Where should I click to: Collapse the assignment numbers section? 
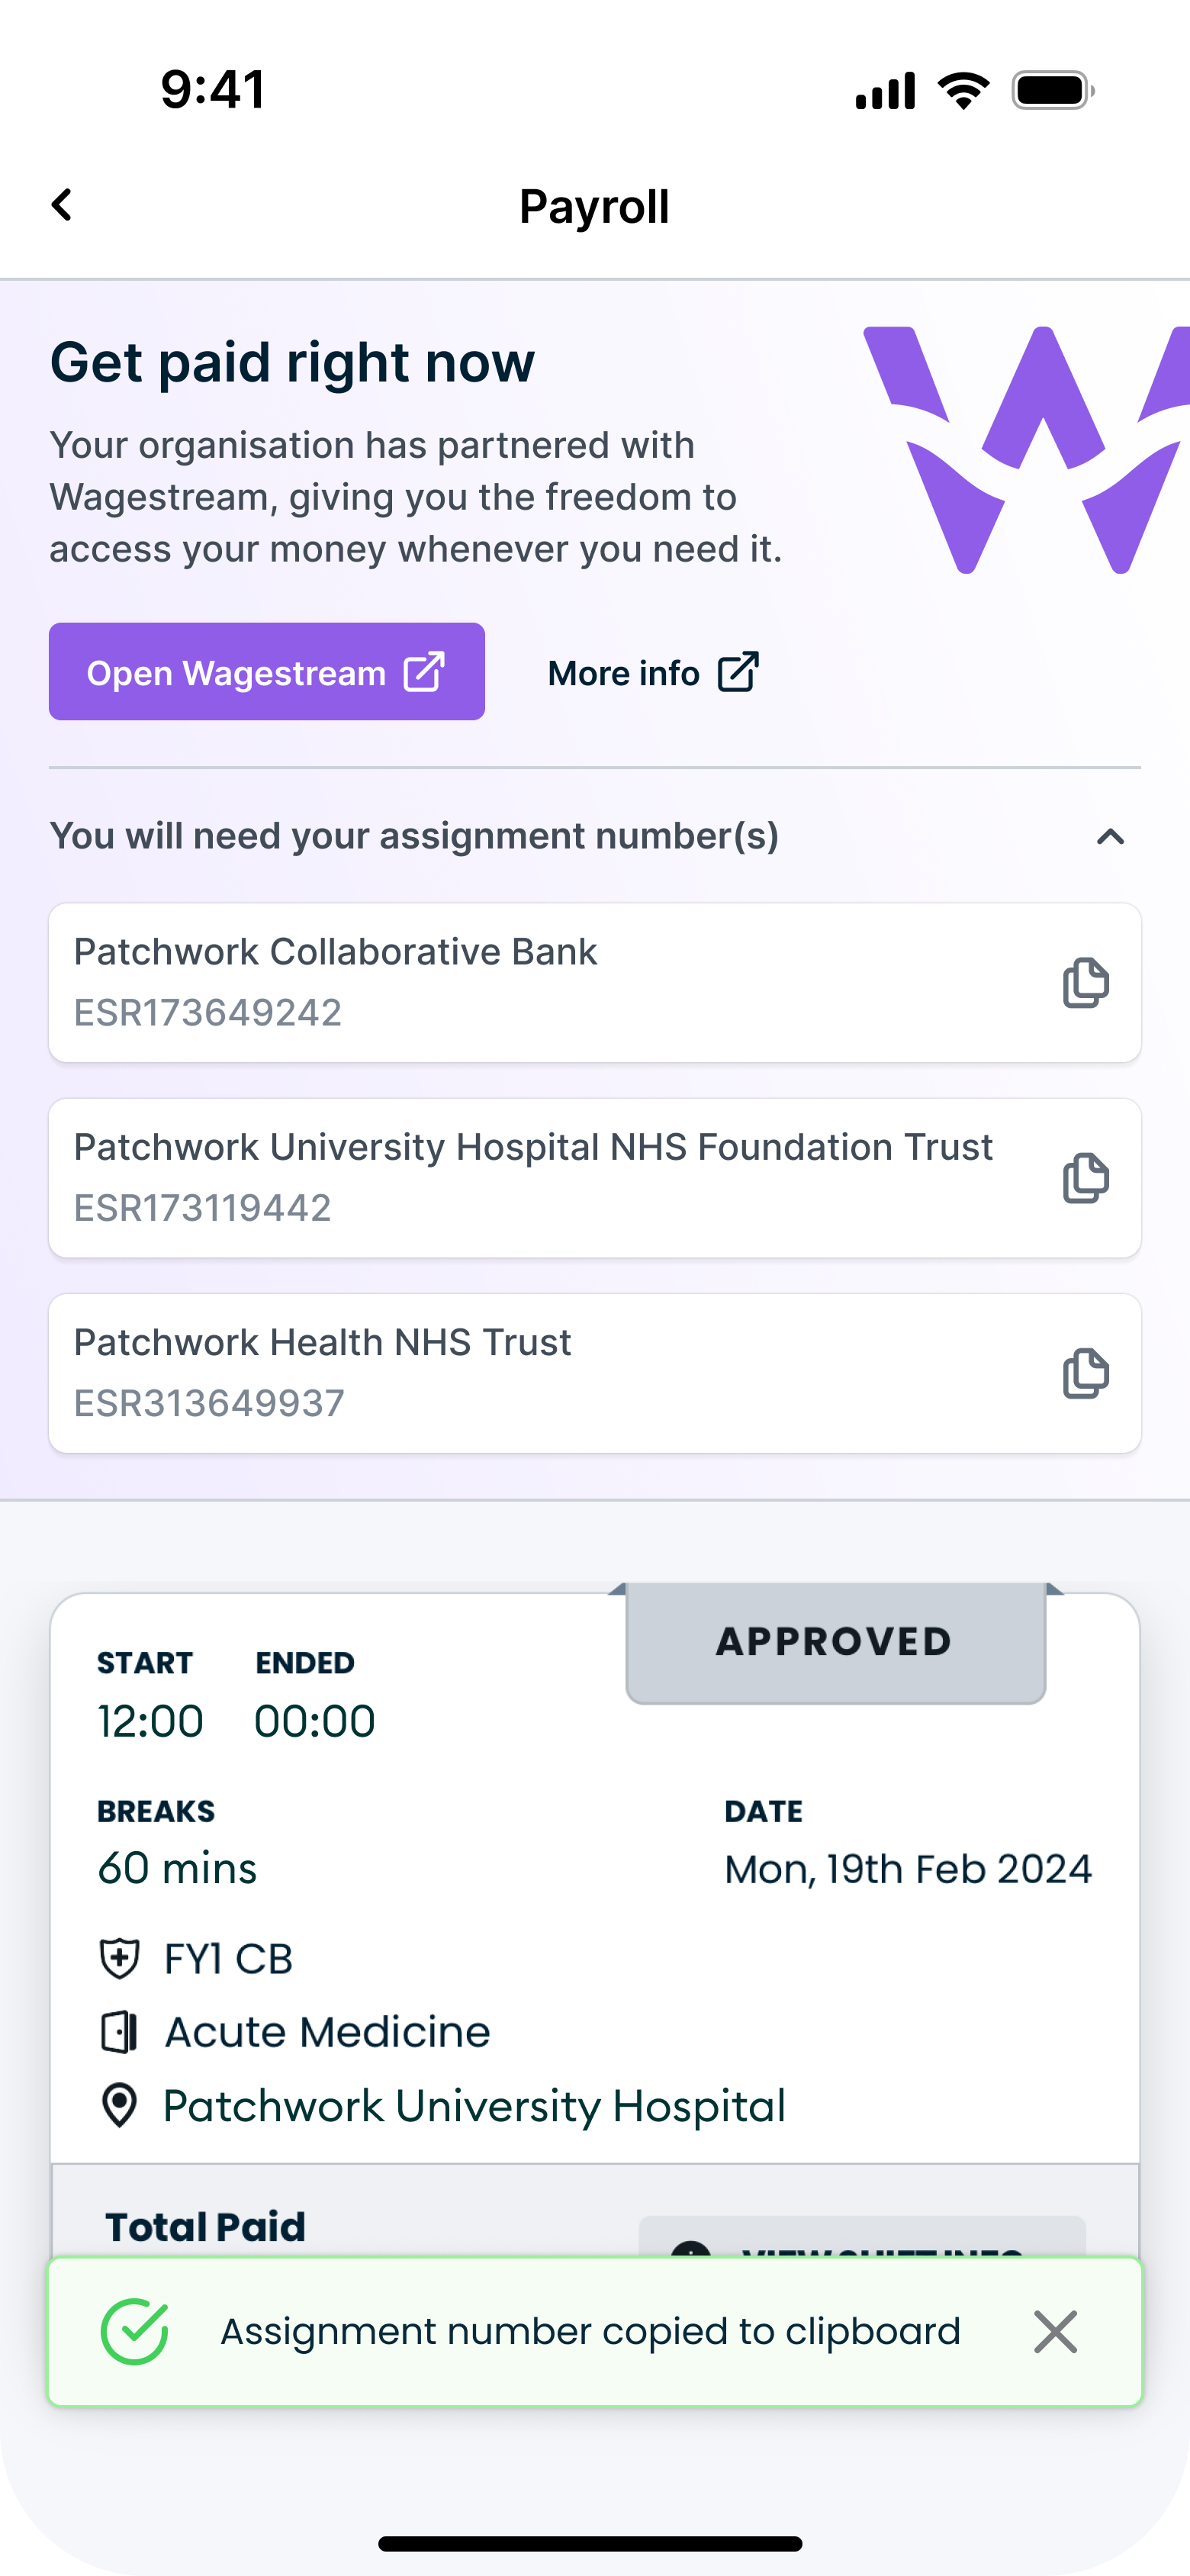click(1110, 837)
